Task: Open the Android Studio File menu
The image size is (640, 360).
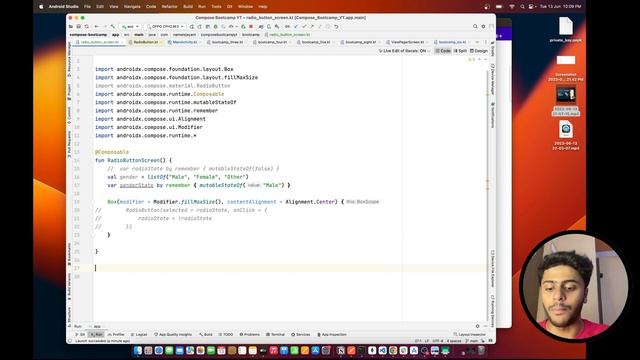Action: pyautogui.click(x=87, y=7)
